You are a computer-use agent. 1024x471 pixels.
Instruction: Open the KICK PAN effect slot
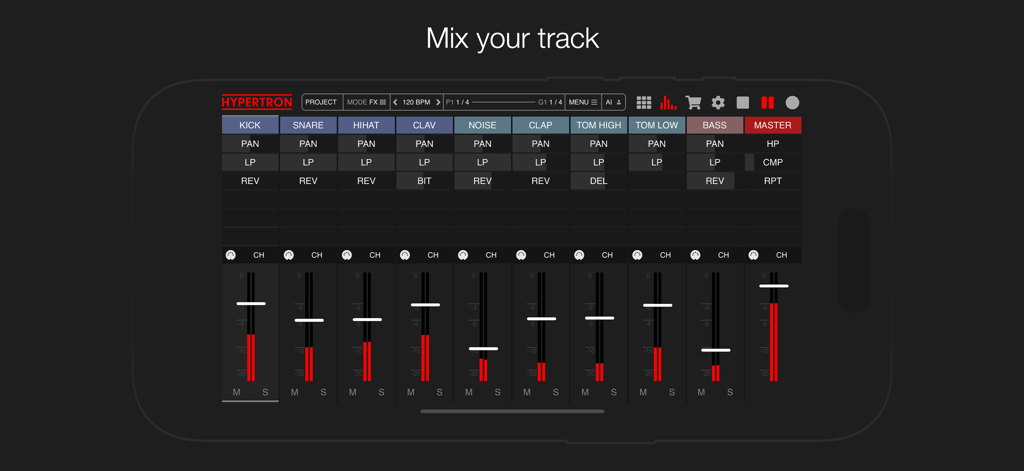click(x=250, y=144)
